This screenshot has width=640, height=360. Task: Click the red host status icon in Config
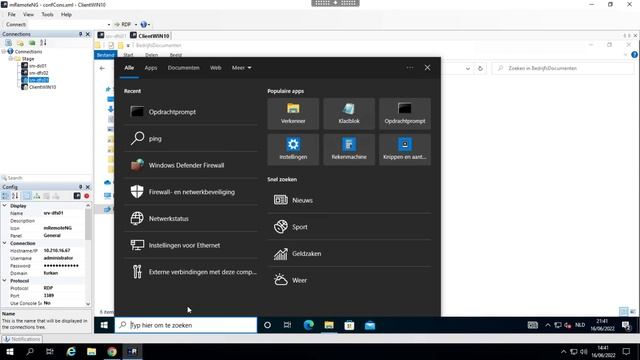coord(87,196)
